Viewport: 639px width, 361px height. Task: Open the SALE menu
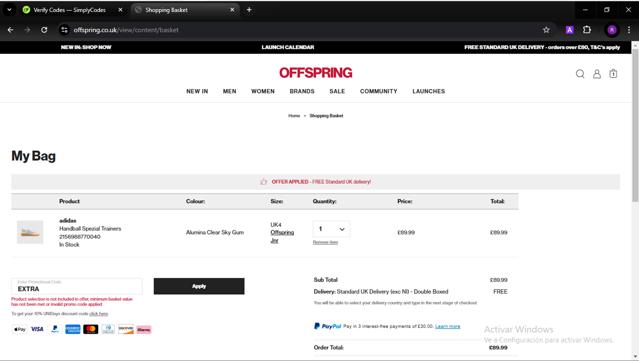(x=337, y=91)
